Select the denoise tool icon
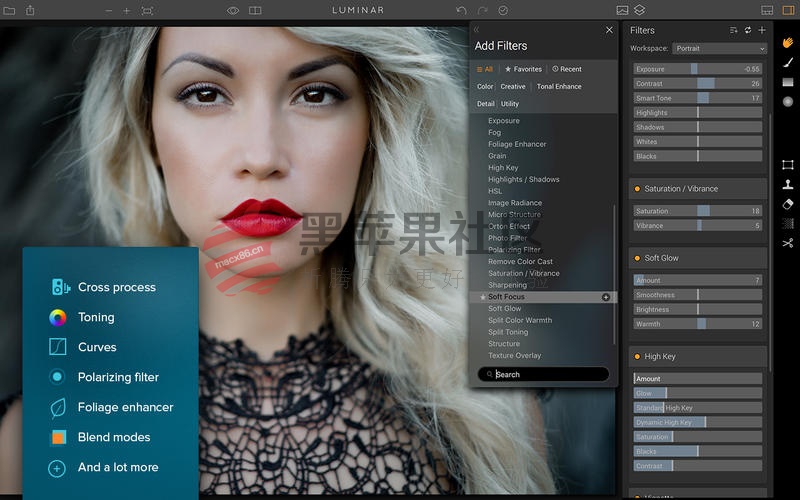Image resolution: width=800 pixels, height=500 pixels. pyautogui.click(x=788, y=223)
